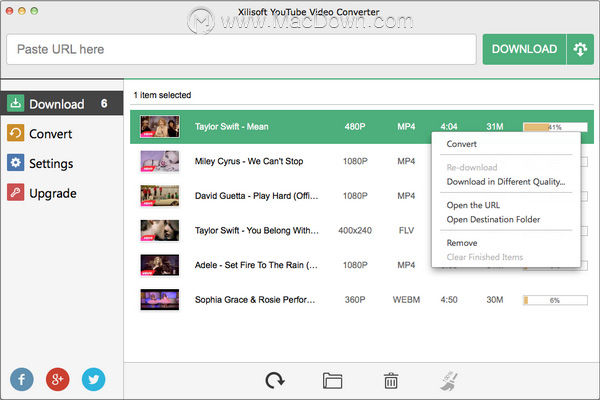This screenshot has height=400, width=600.
Task: Focus the Paste URL here field
Action: coord(241,49)
